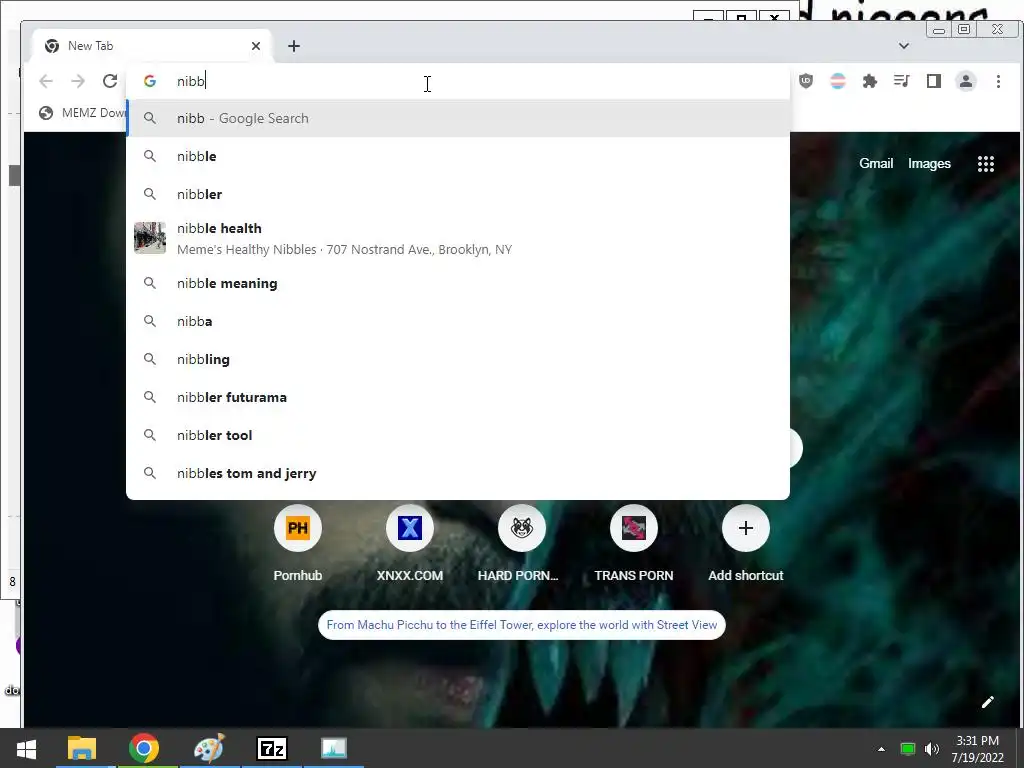Choose the 'nibble' suggestion
The height and width of the screenshot is (768, 1024).
(x=458, y=156)
